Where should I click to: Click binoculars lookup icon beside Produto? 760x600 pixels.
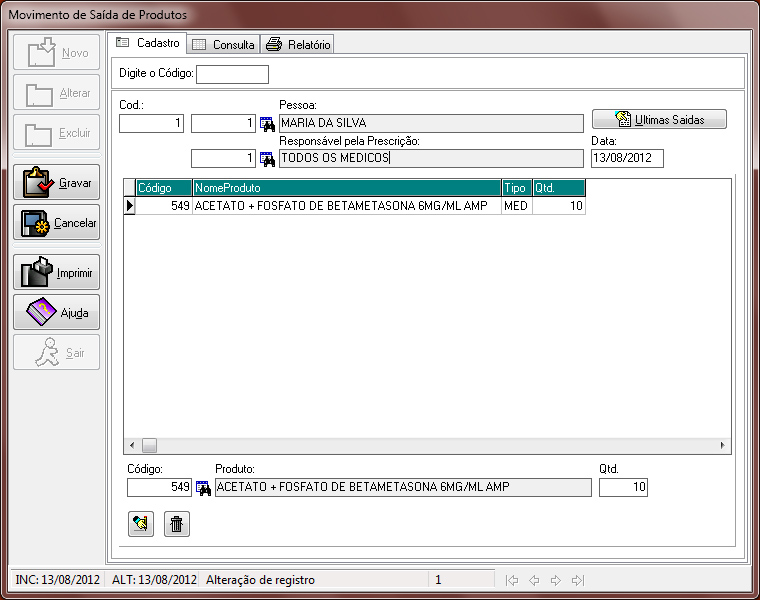(203, 488)
